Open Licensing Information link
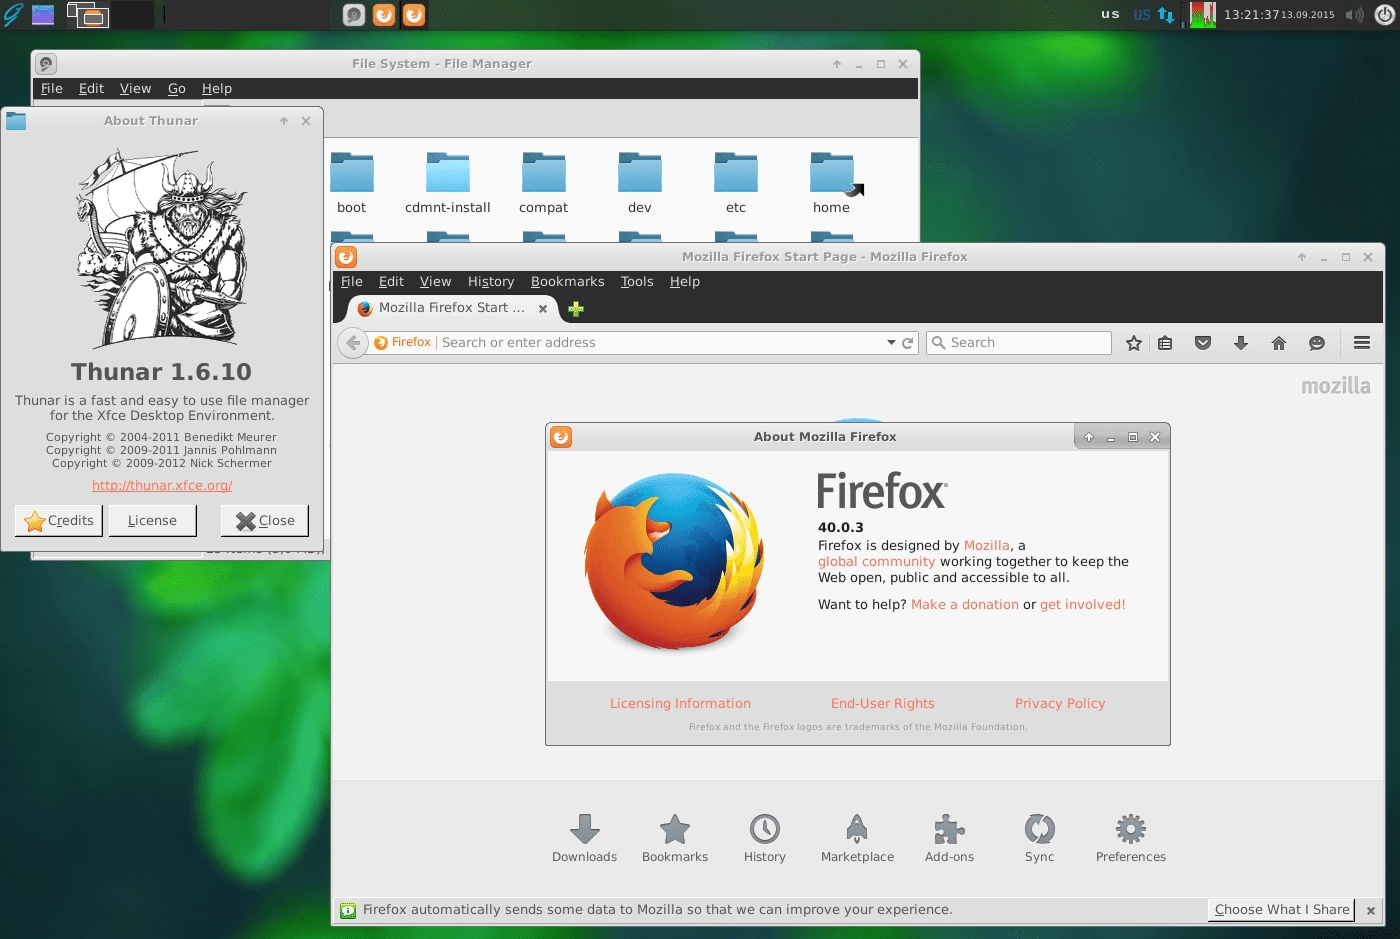Screen dimensions: 1400x939 point(680,704)
